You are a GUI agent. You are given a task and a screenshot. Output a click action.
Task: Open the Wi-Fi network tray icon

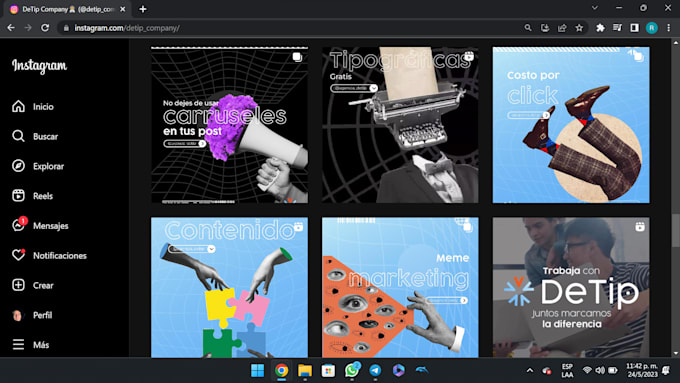point(587,370)
